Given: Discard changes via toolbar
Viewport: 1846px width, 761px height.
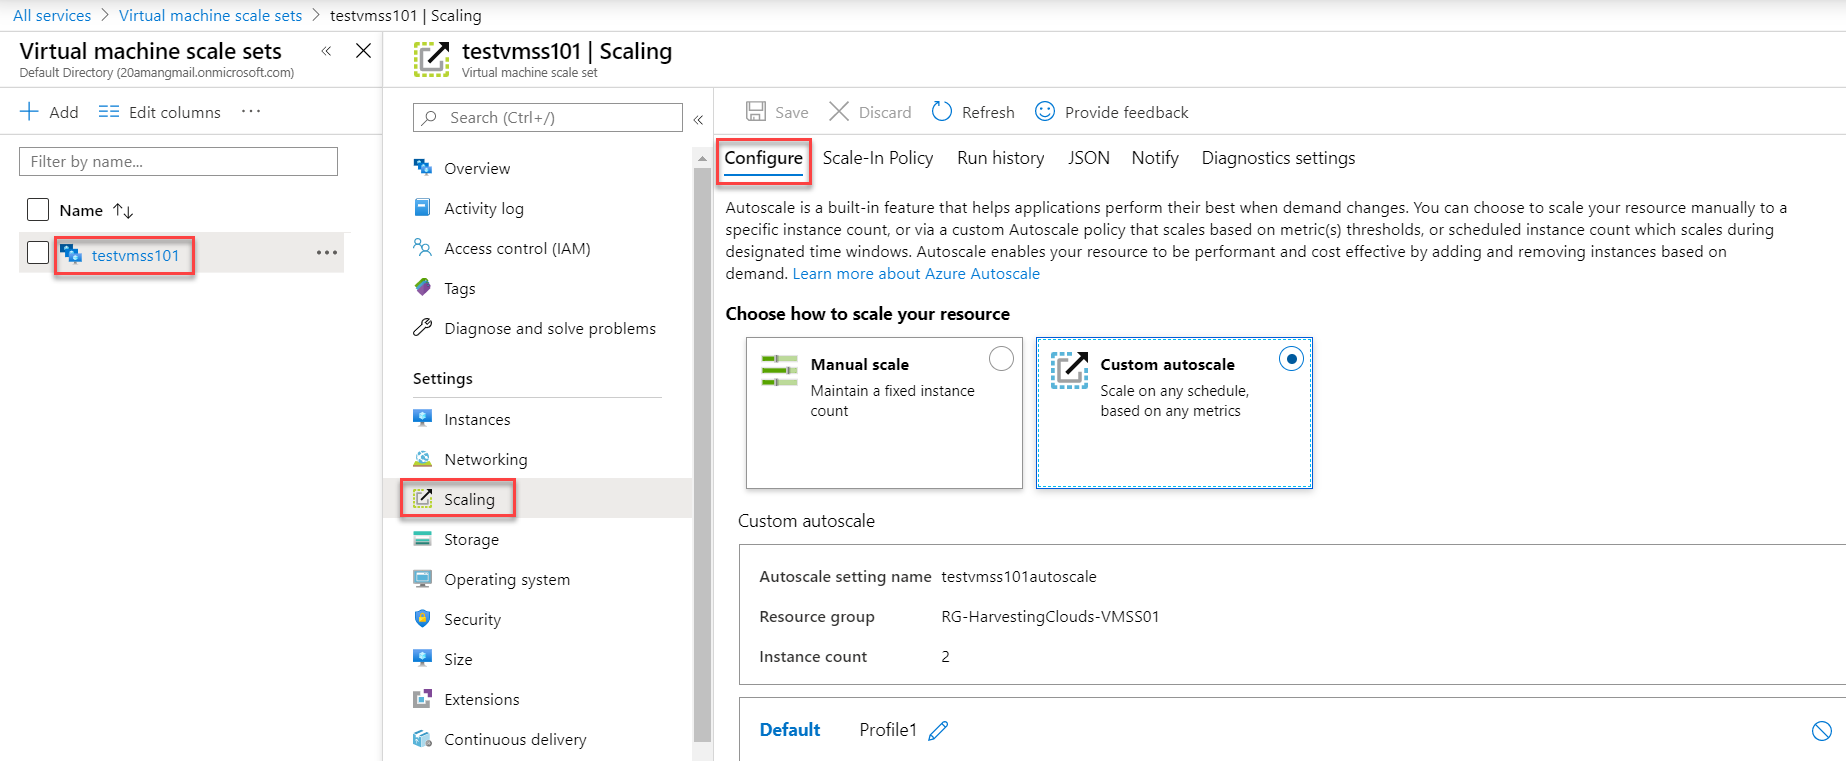Looking at the screenshot, I should pos(870,112).
